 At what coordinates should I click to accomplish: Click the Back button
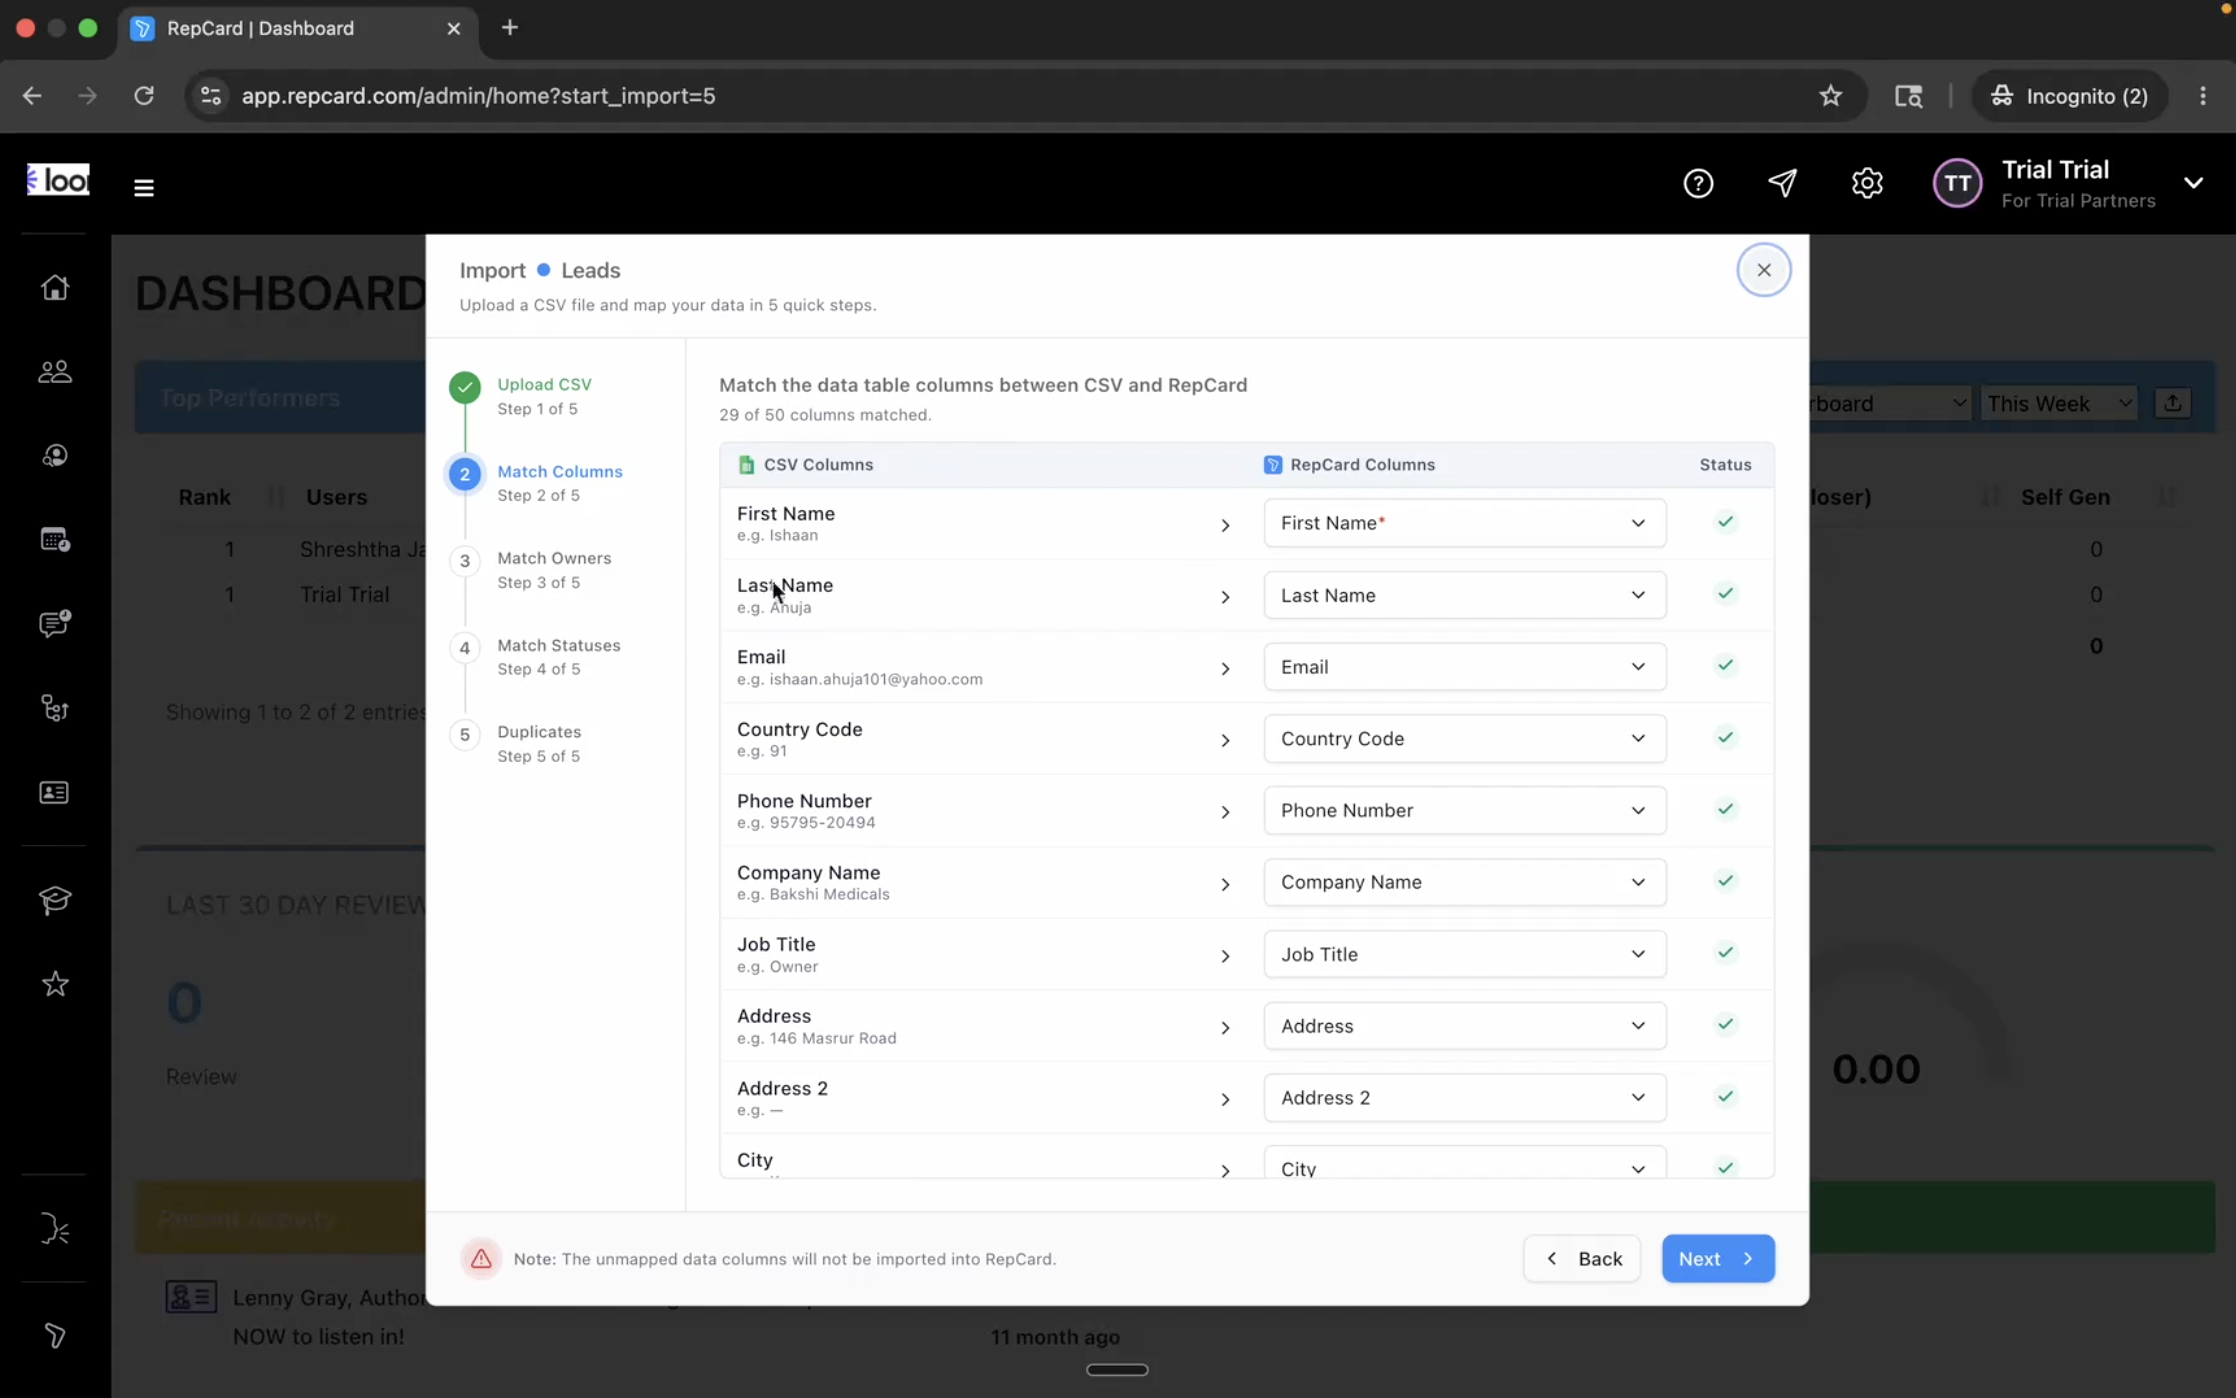click(1582, 1258)
